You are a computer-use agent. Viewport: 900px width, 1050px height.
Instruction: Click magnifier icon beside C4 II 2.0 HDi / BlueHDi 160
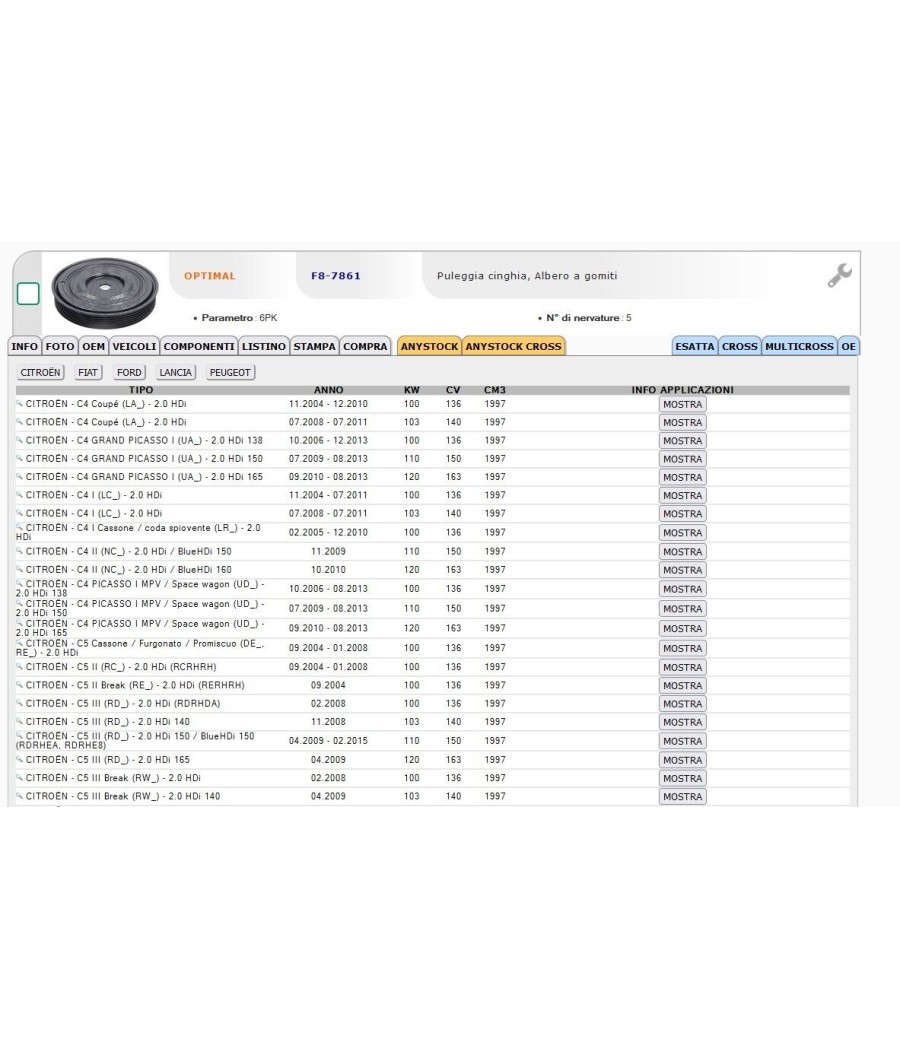pos(19,569)
